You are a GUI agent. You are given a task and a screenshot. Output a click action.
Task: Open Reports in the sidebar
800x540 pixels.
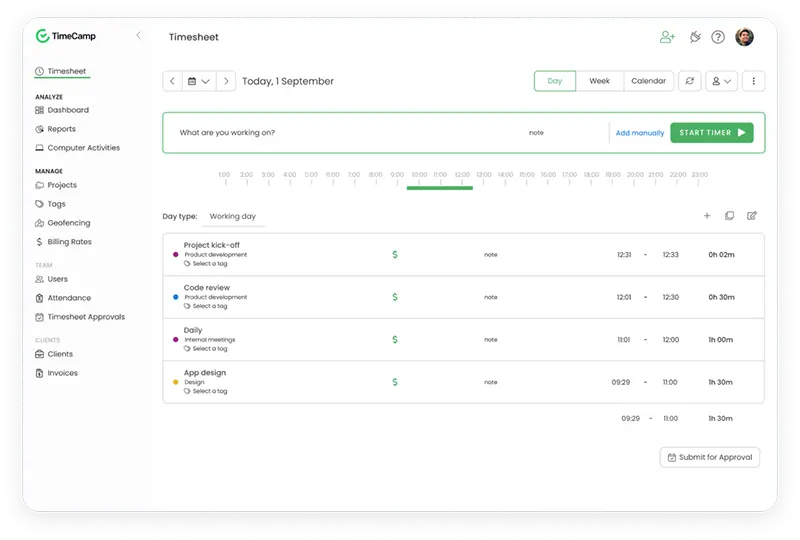(61, 129)
